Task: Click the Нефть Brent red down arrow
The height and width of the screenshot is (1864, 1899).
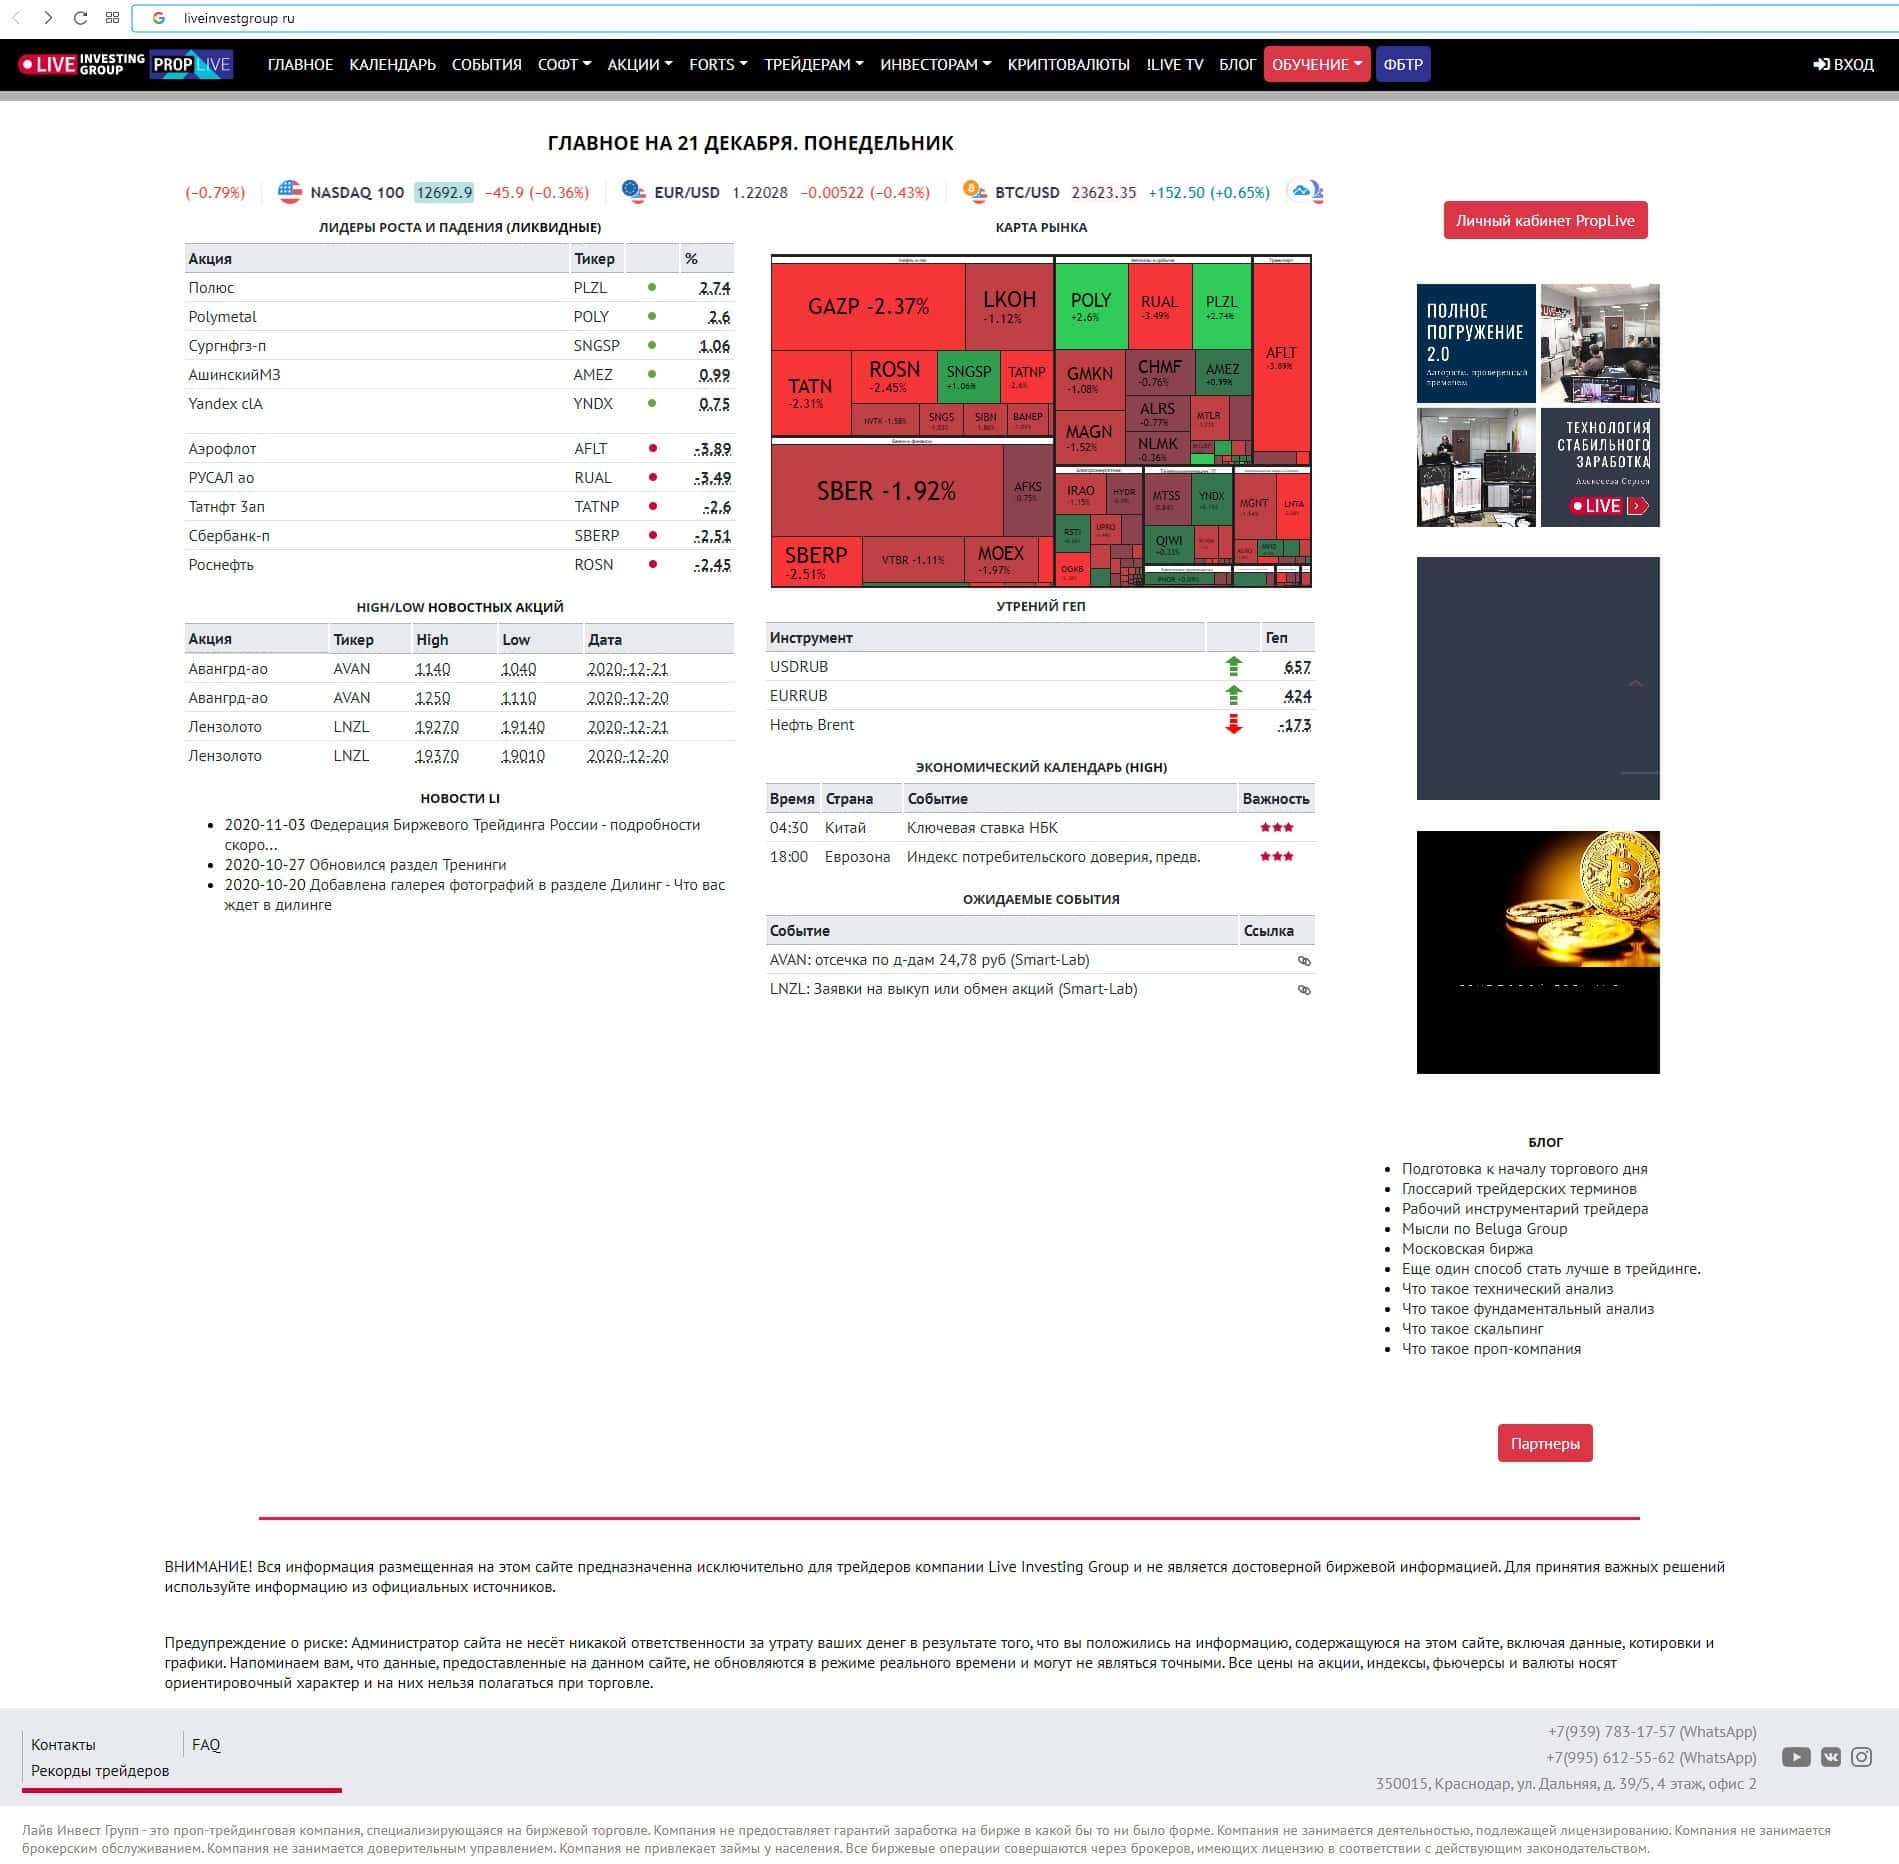Action: click(x=1234, y=724)
